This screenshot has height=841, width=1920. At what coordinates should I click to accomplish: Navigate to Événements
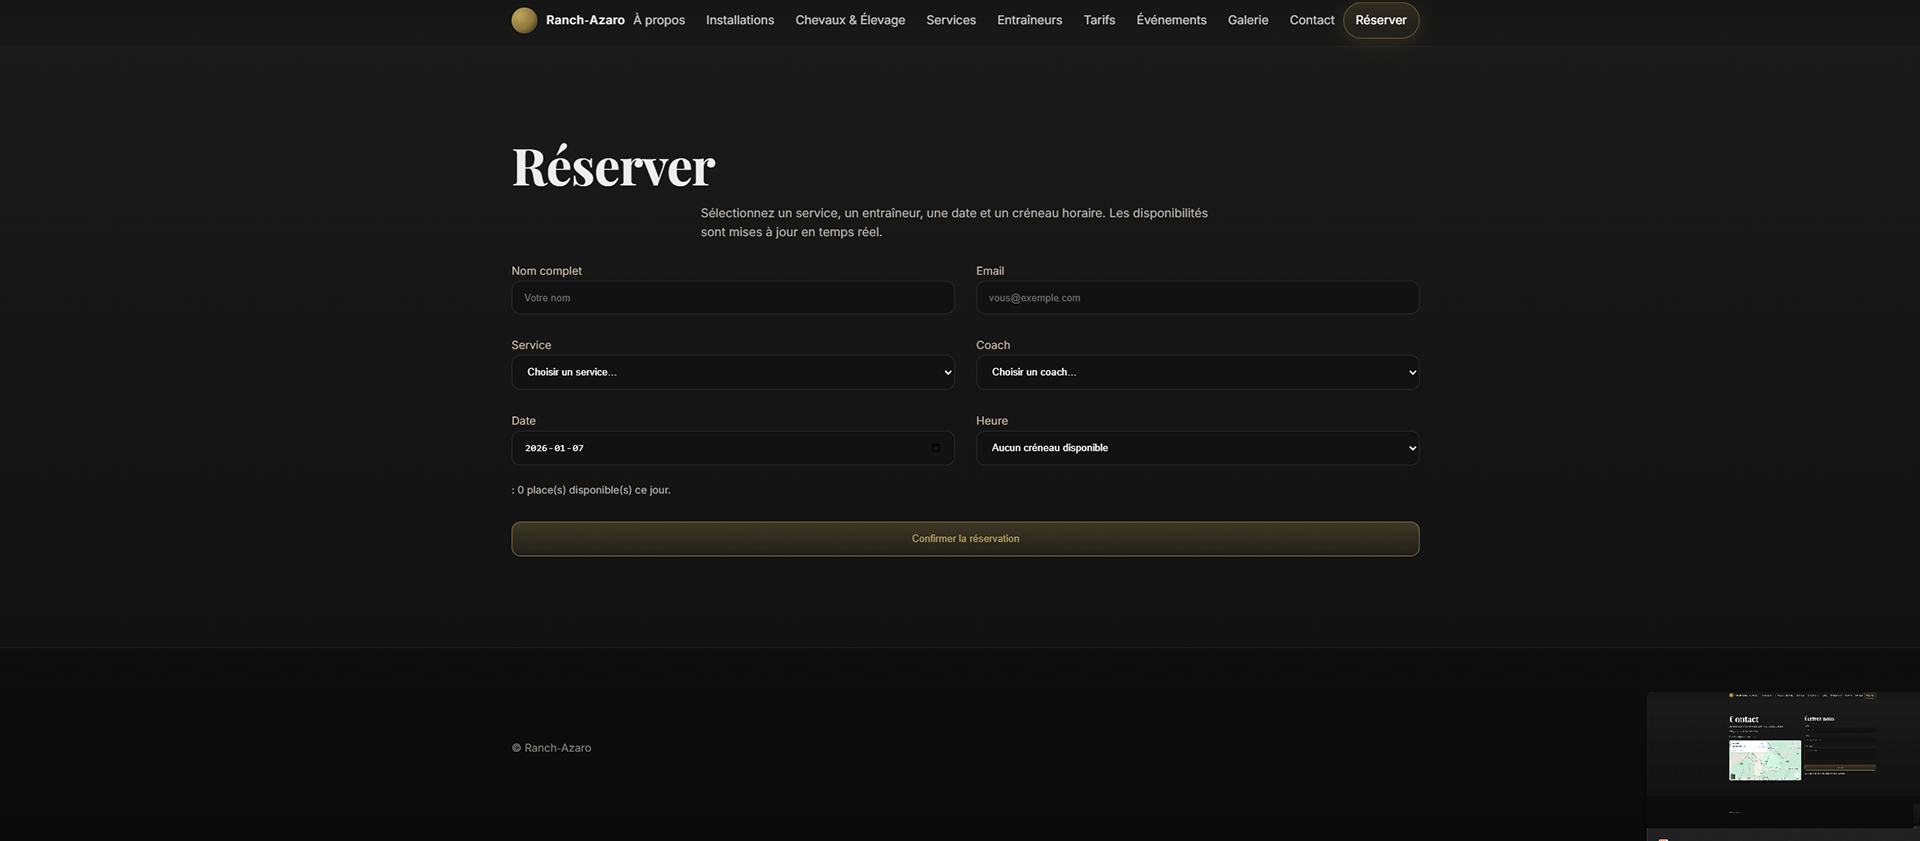point(1171,20)
